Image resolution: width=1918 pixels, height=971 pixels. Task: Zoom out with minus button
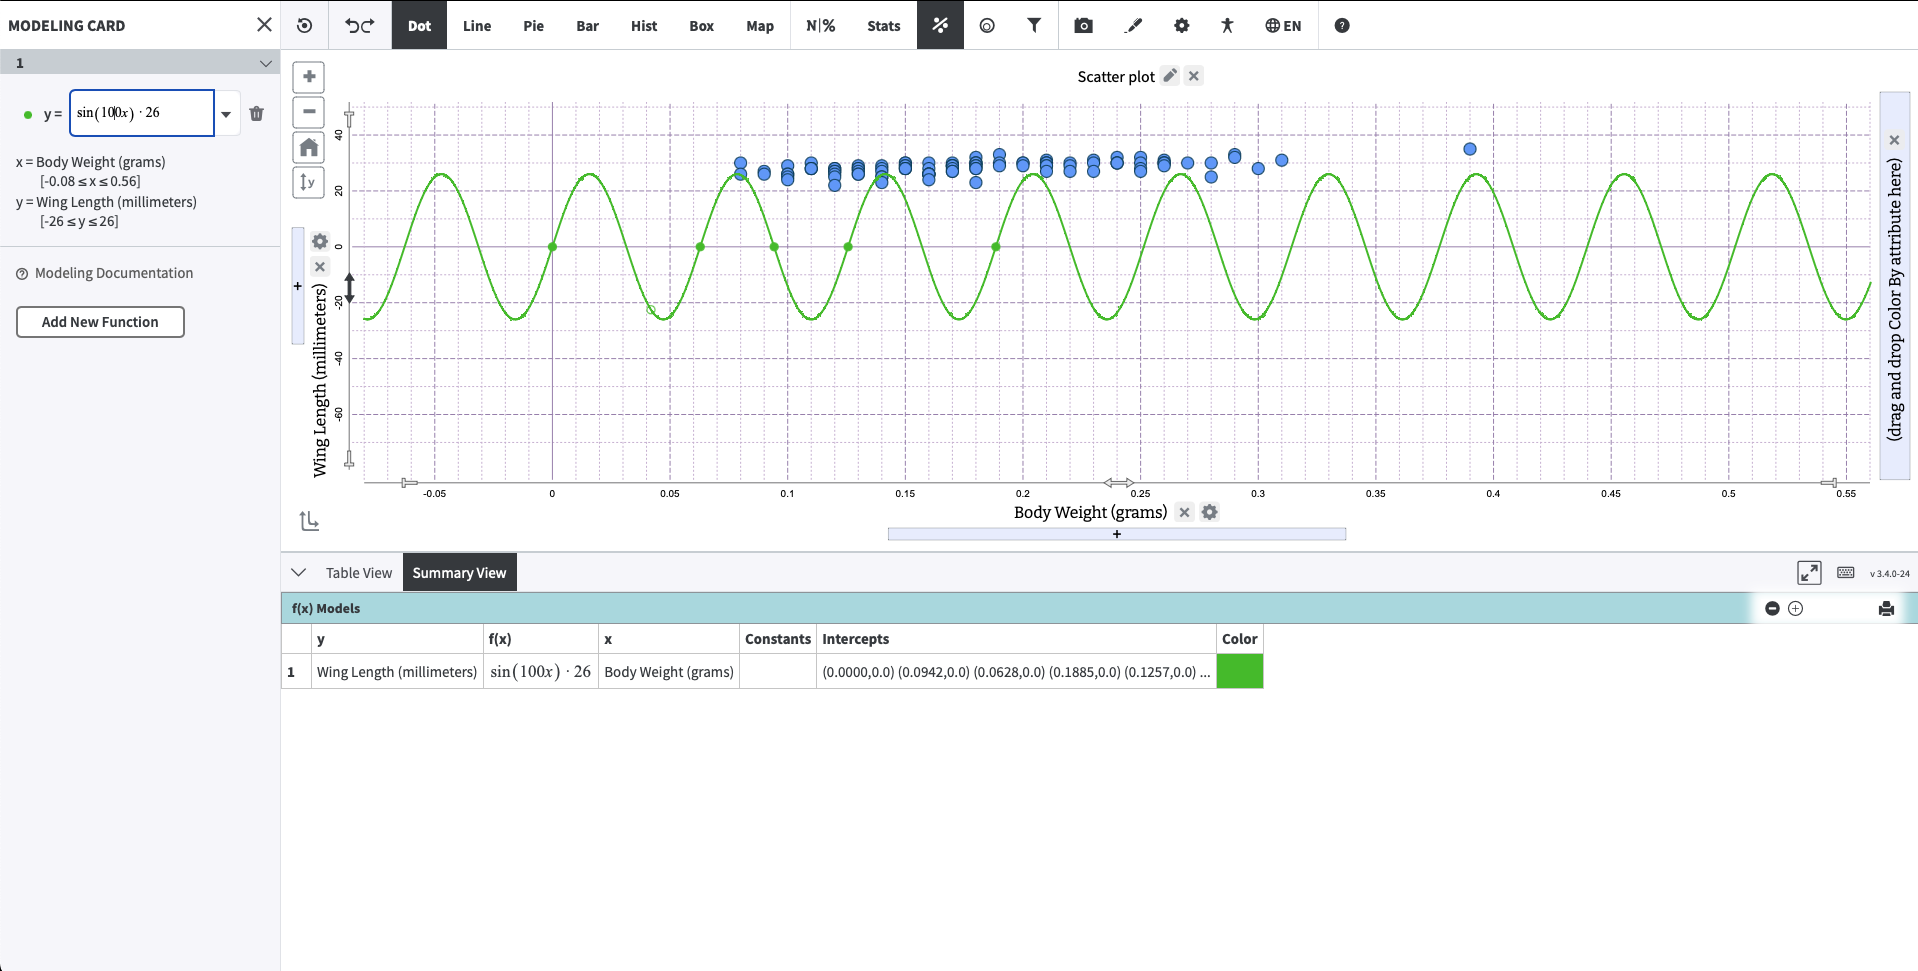[x=309, y=112]
